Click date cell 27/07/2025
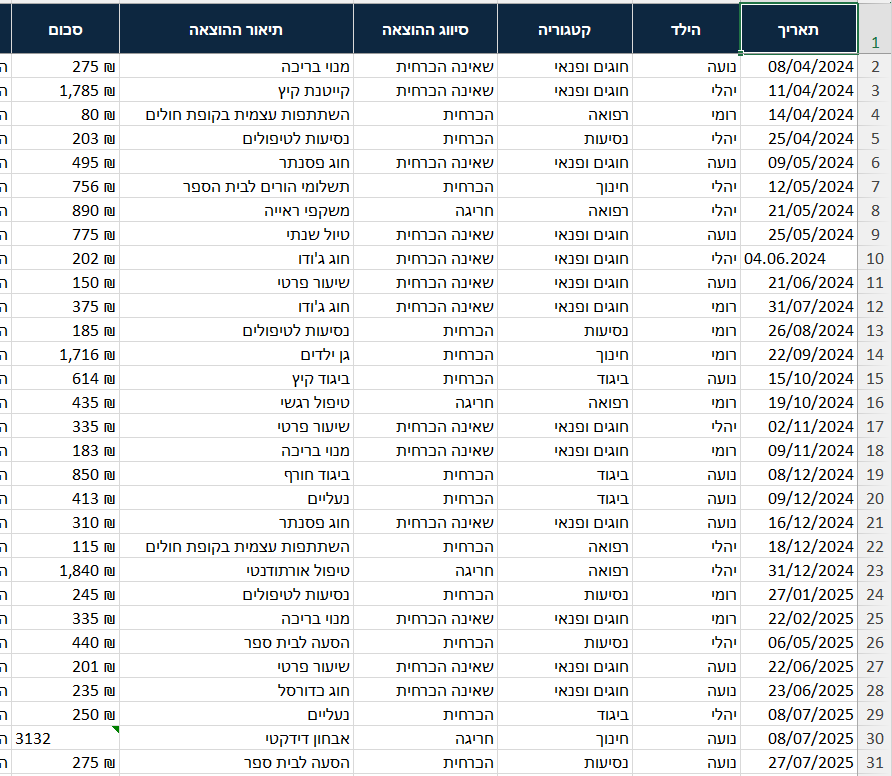 pyautogui.click(x=799, y=762)
